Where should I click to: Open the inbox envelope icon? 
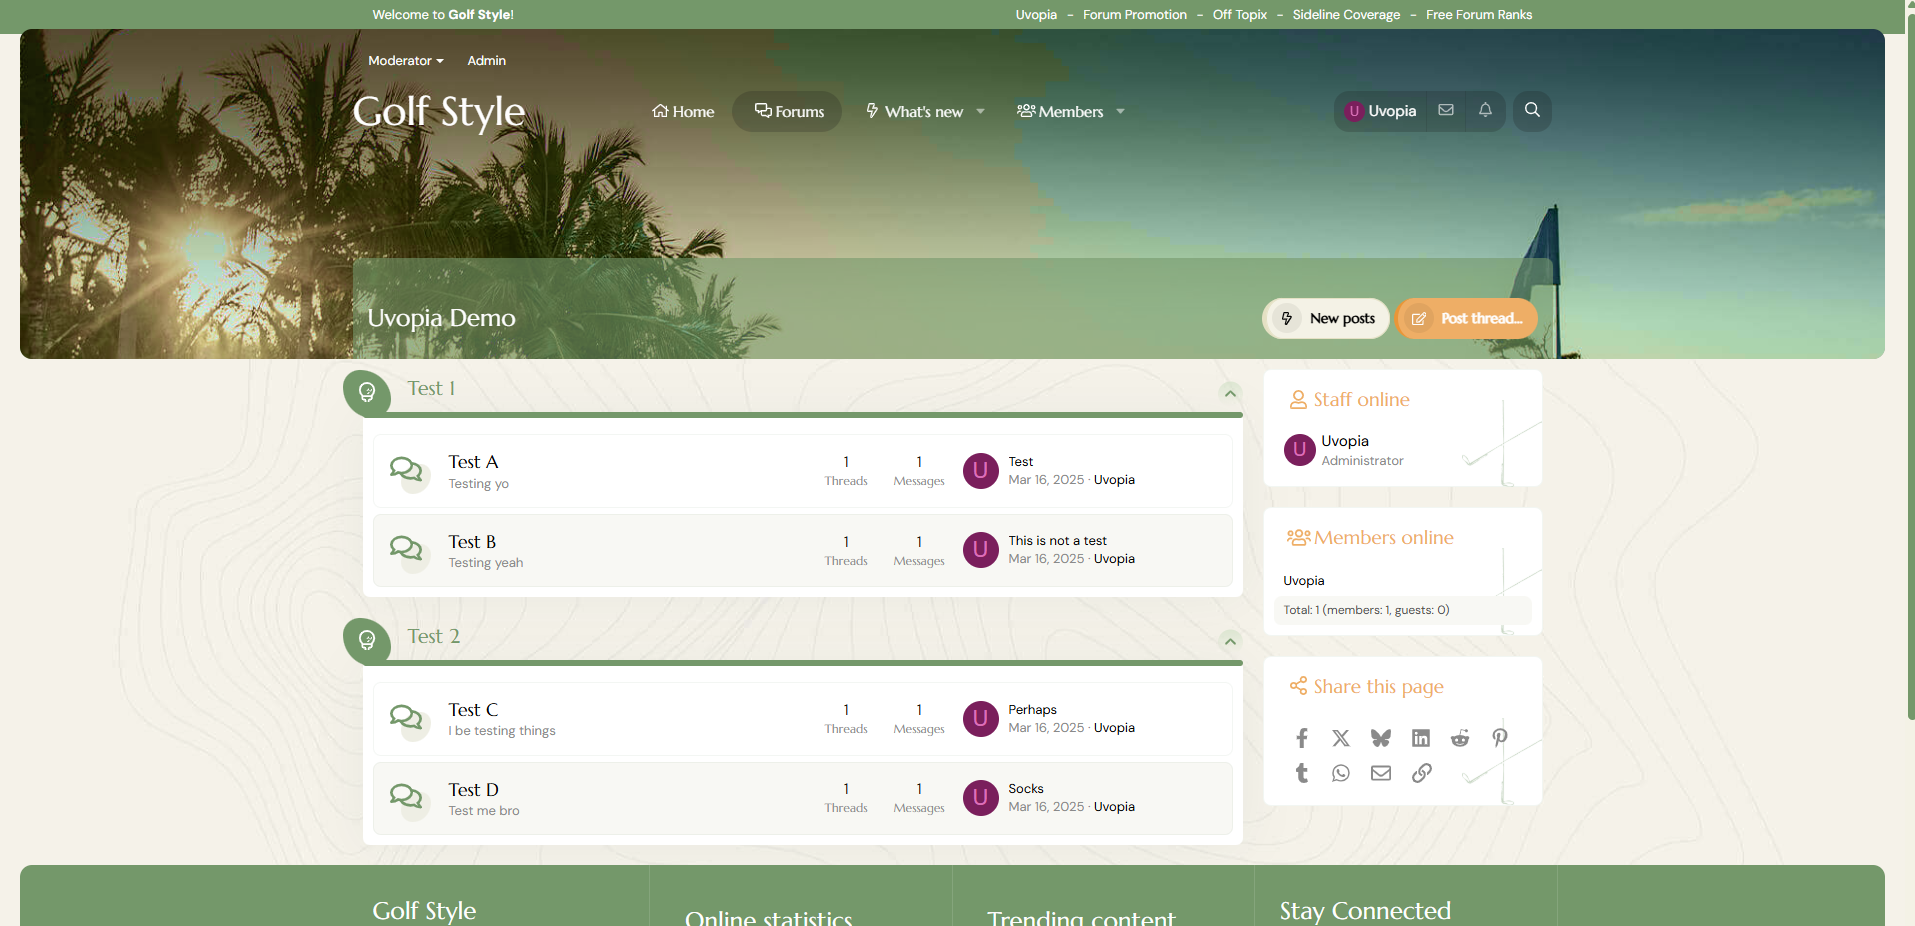click(x=1446, y=111)
